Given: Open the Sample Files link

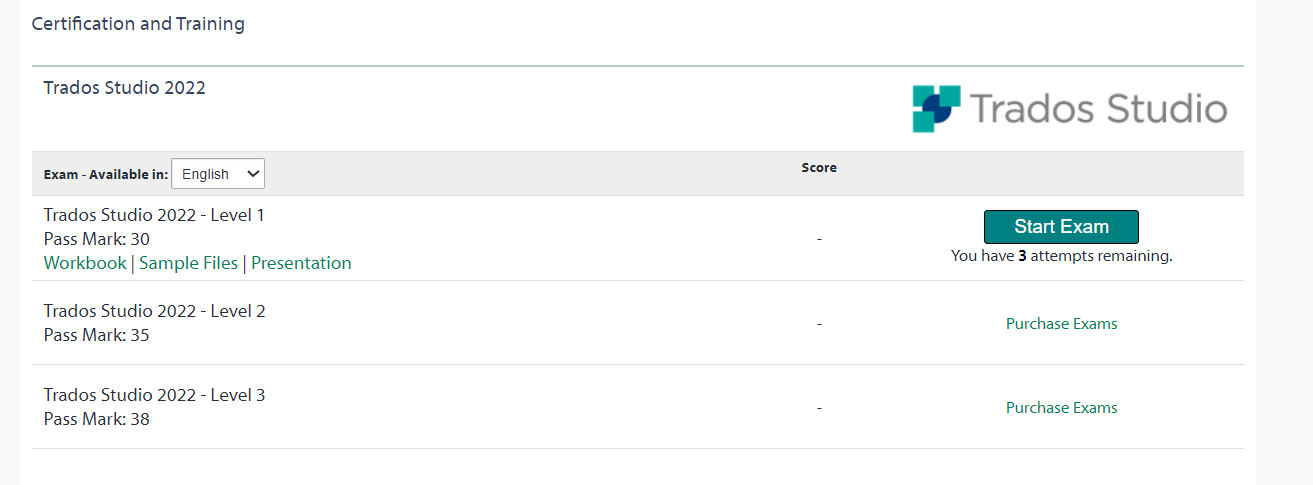Looking at the screenshot, I should [189, 263].
